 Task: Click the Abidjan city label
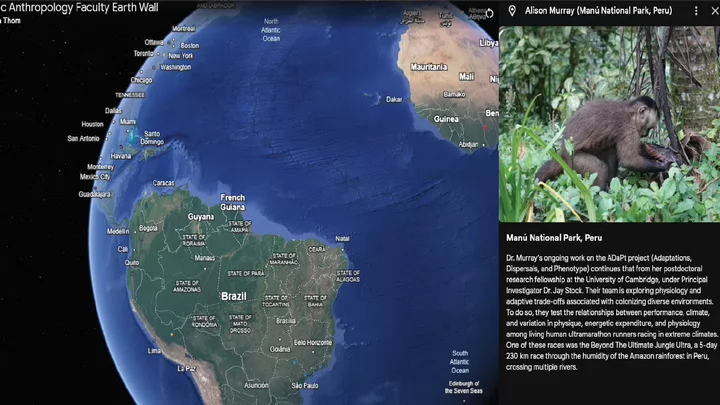pyautogui.click(x=468, y=144)
